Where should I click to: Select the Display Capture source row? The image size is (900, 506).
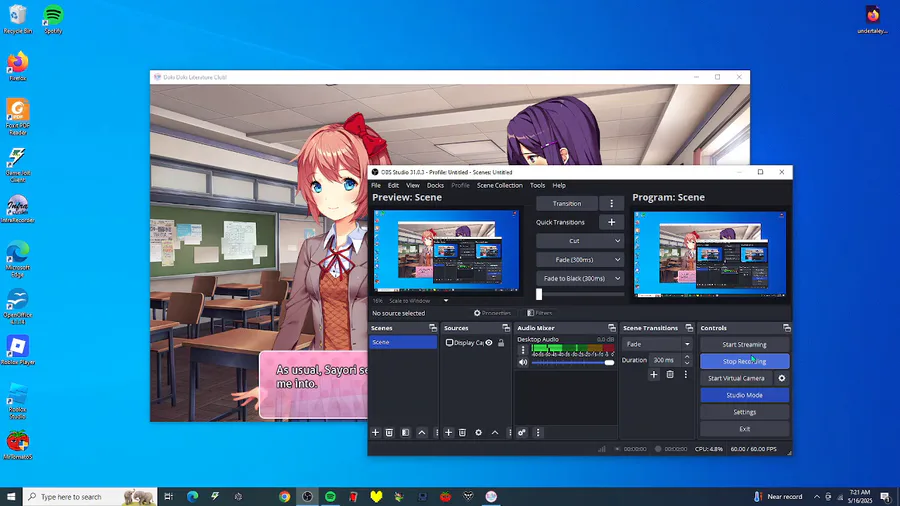(476, 342)
